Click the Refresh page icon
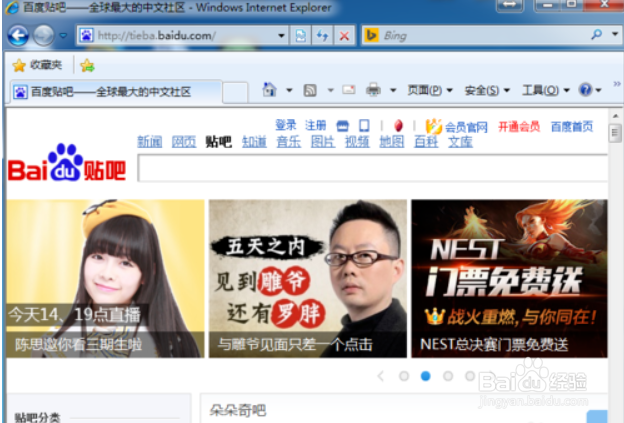Screen dimensions: 624x423 (322, 36)
